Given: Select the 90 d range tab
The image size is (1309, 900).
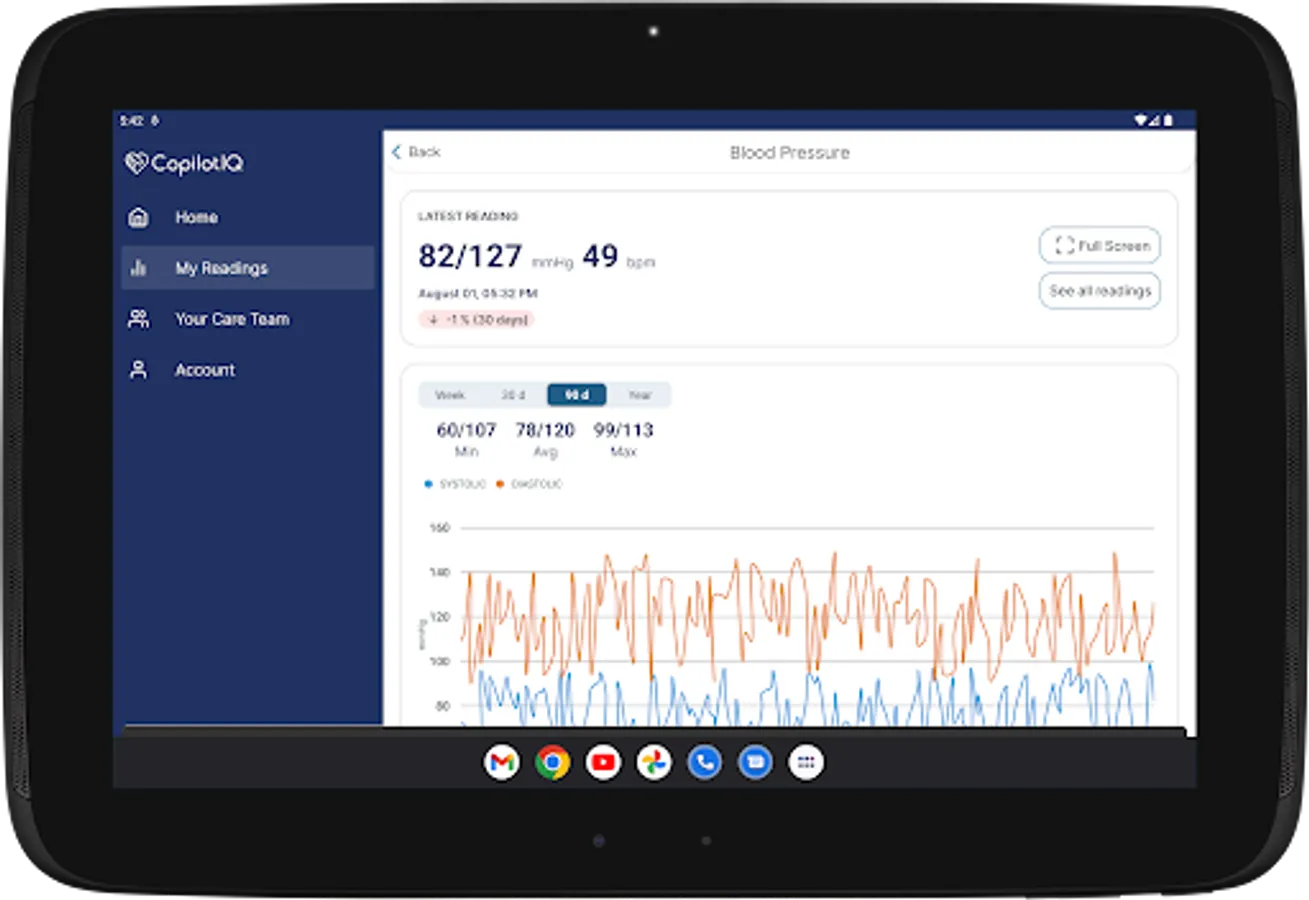Looking at the screenshot, I should coord(577,395).
